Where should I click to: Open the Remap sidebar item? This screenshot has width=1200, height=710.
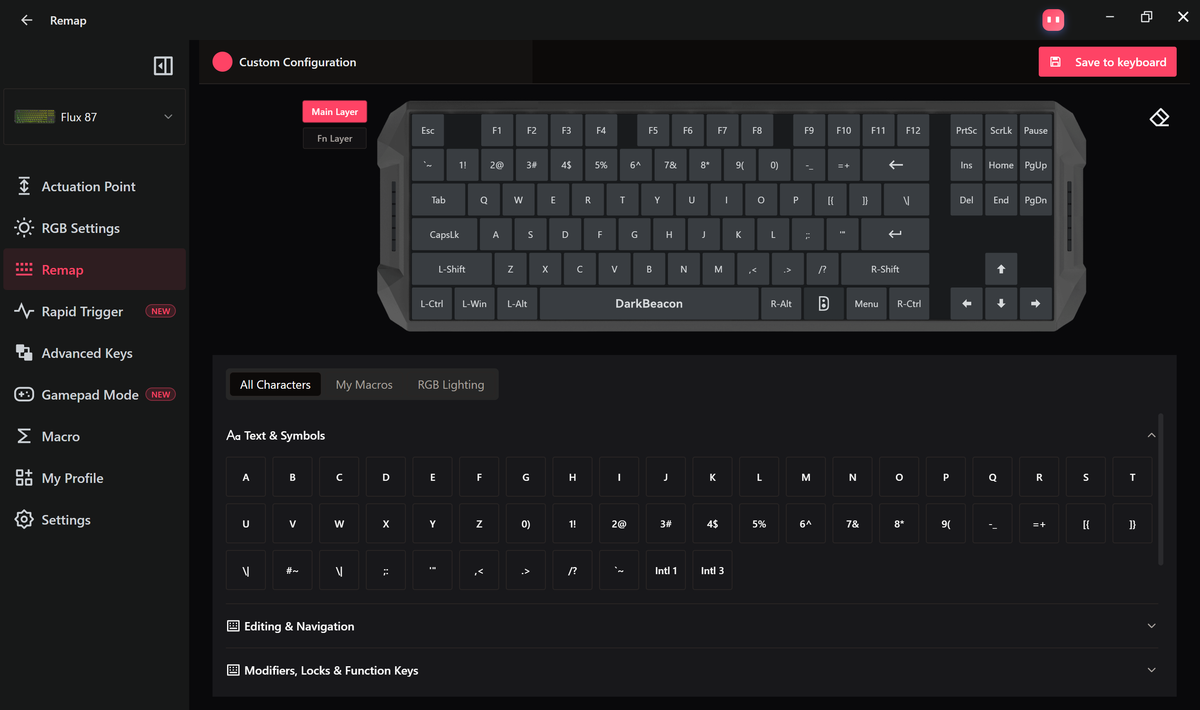pyautogui.click(x=93, y=270)
